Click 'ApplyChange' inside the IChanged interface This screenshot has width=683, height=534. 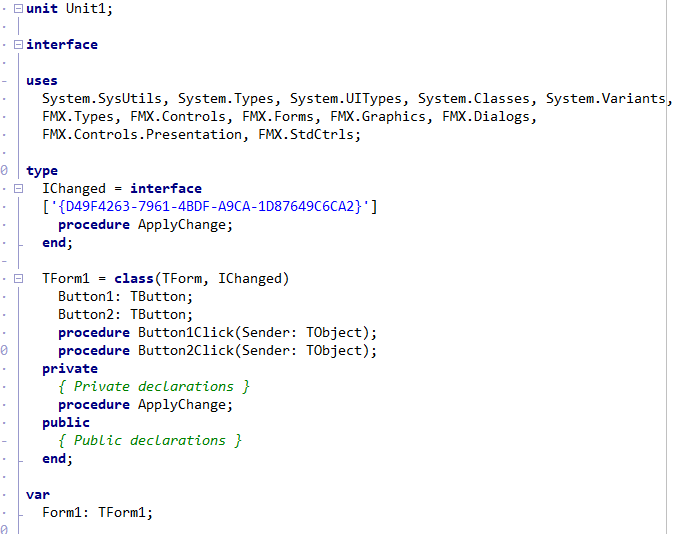(182, 225)
